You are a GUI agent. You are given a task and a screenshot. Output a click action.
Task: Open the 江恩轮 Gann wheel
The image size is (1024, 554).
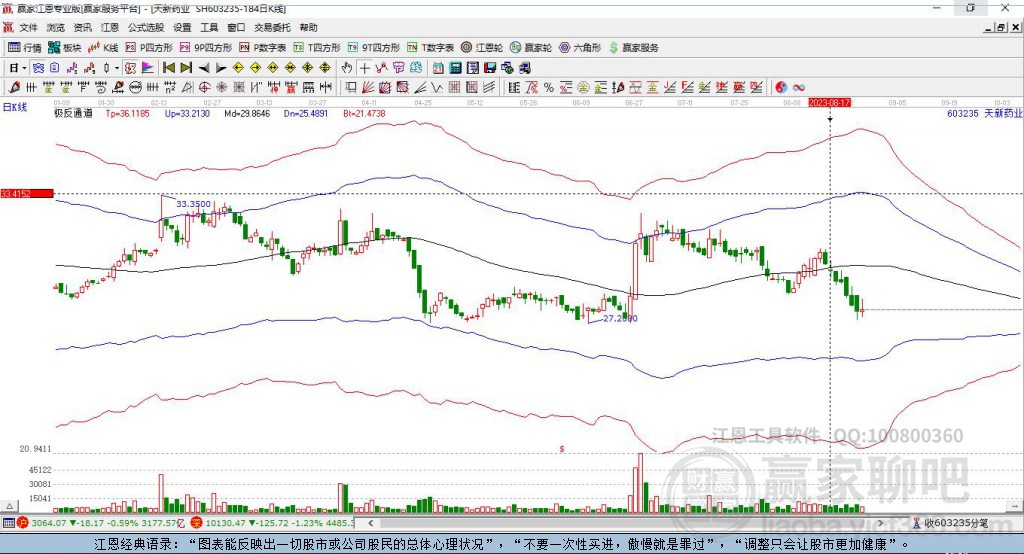click(x=481, y=48)
